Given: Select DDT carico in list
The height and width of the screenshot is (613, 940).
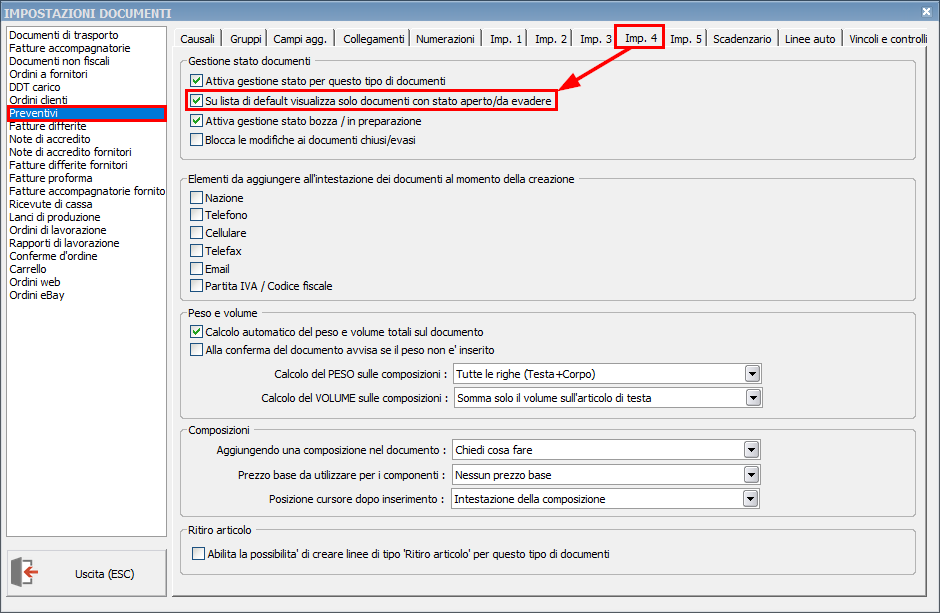Looking at the screenshot, I should (x=86, y=87).
